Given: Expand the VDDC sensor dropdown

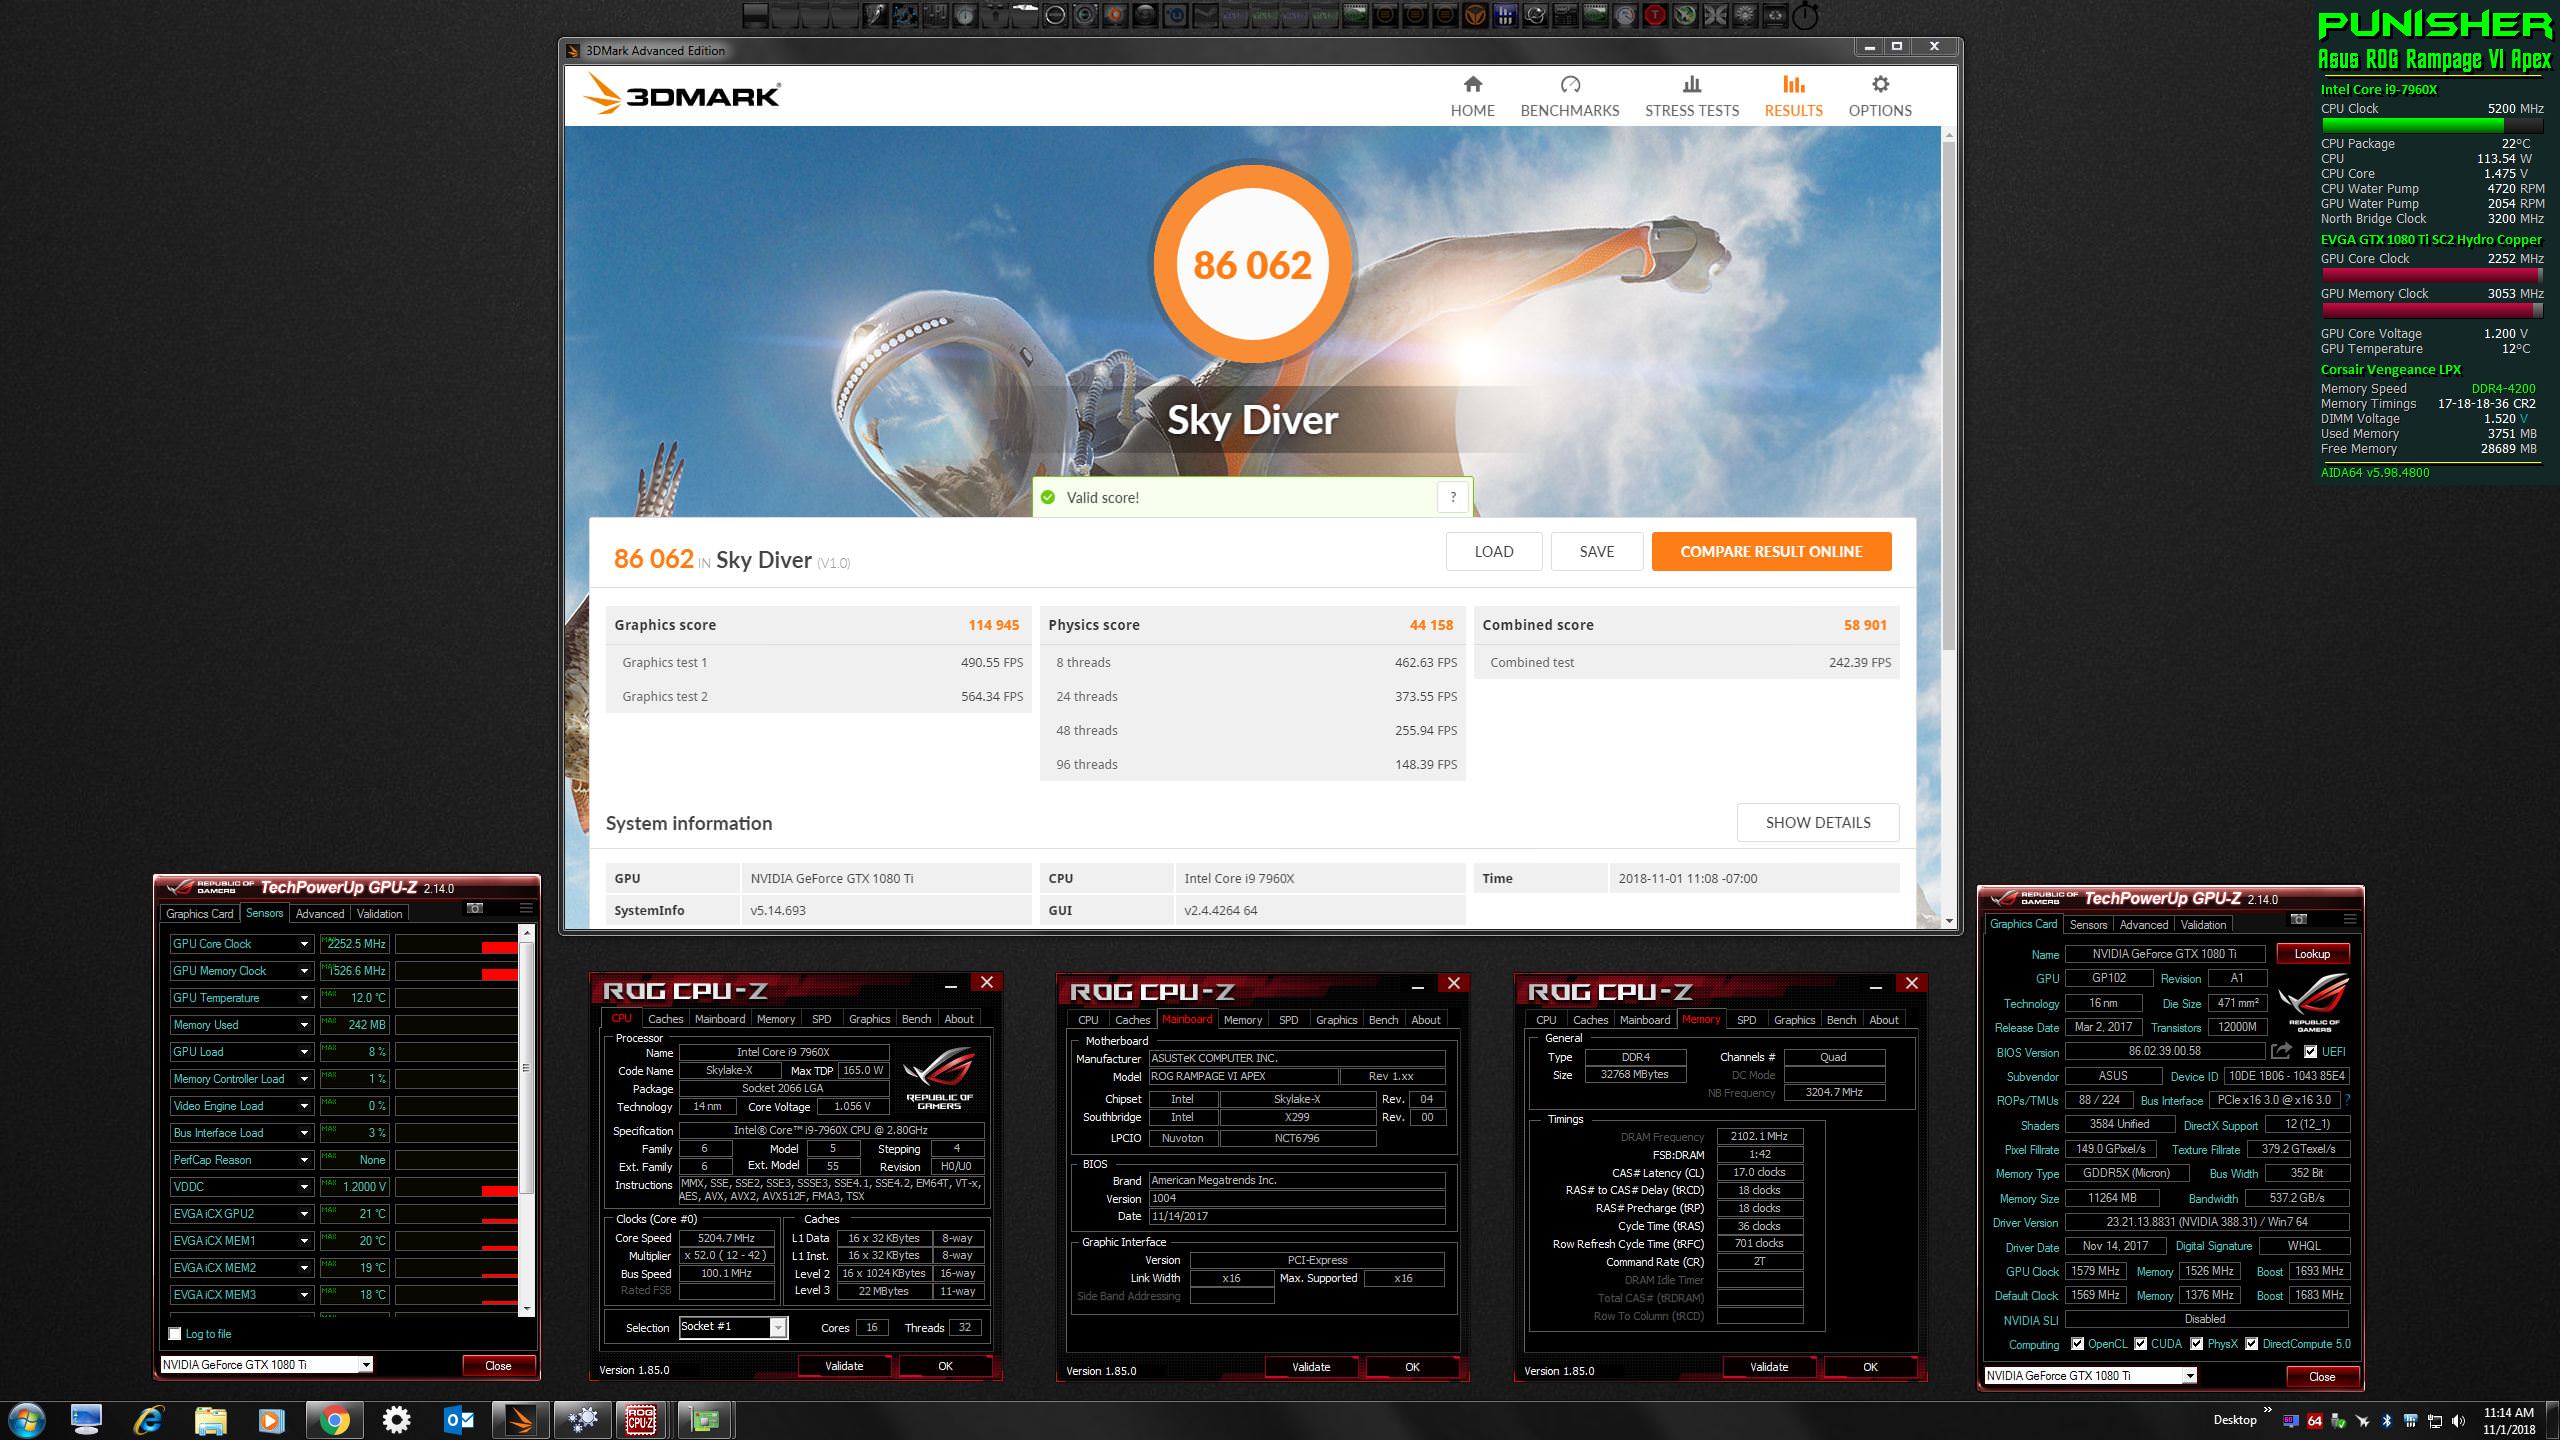Looking at the screenshot, I should click(x=304, y=1187).
